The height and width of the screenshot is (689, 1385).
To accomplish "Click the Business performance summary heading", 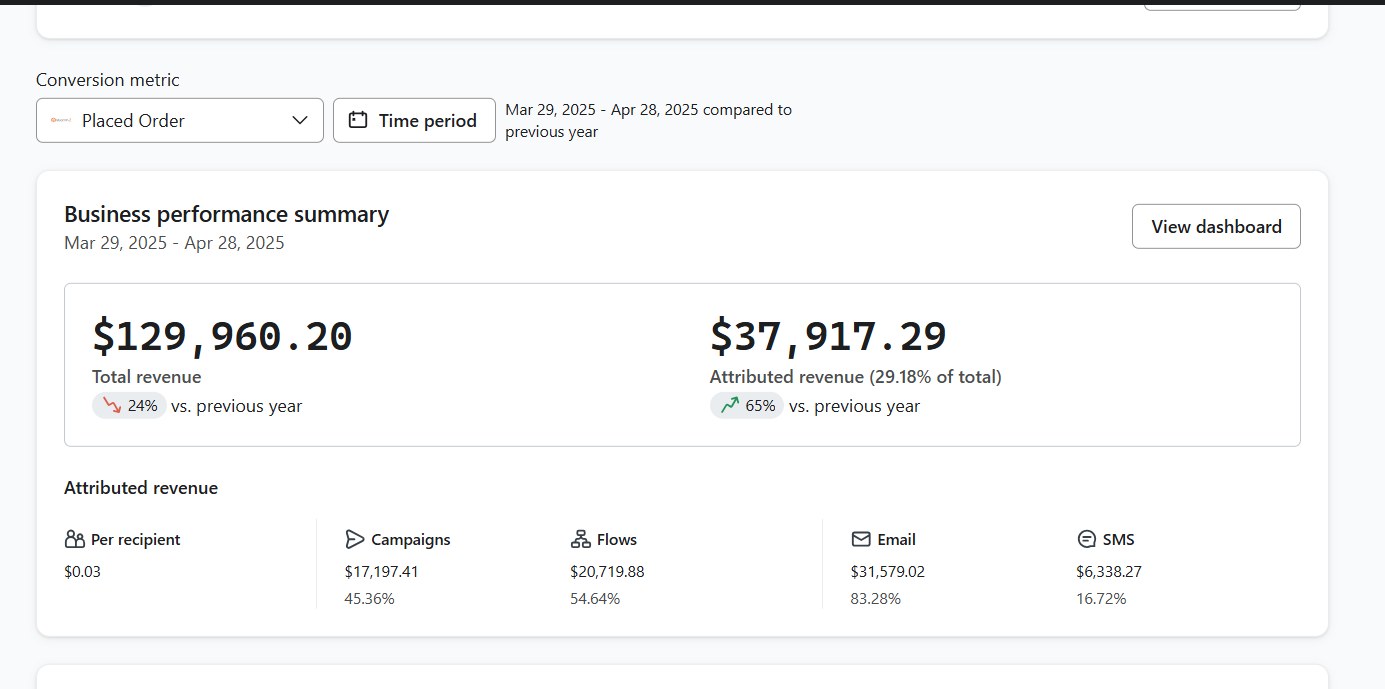I will click(226, 214).
